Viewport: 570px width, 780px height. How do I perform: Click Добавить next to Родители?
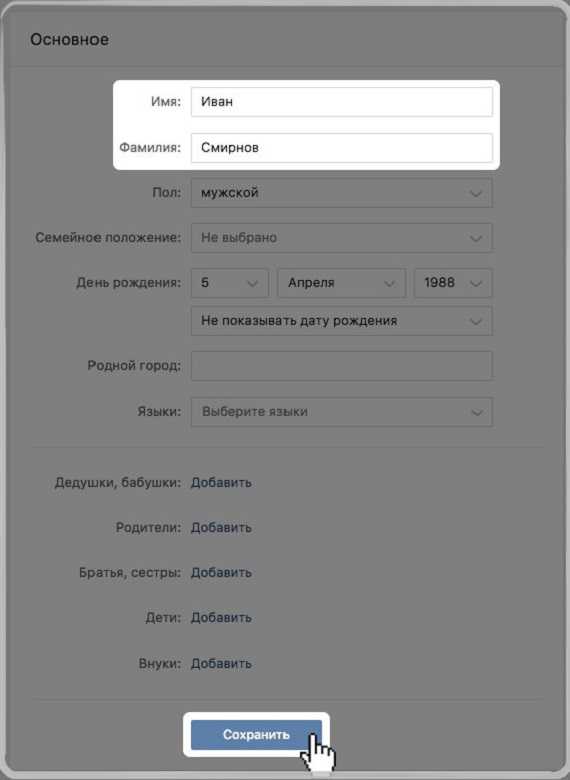[x=221, y=527]
